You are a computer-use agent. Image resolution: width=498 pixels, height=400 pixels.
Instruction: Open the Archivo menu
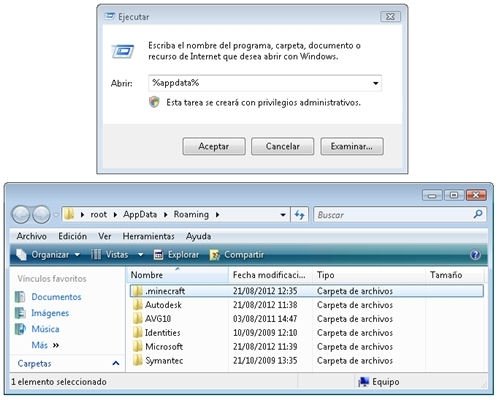click(32, 236)
